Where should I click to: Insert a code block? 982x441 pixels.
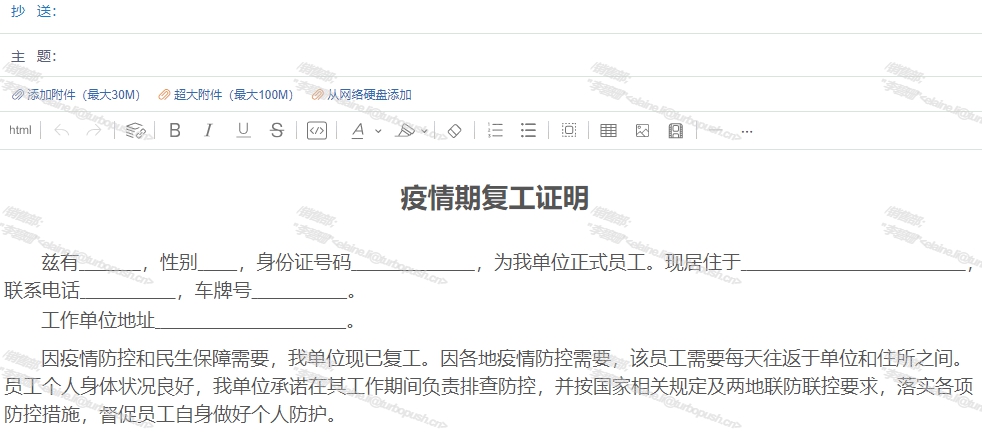[316, 130]
